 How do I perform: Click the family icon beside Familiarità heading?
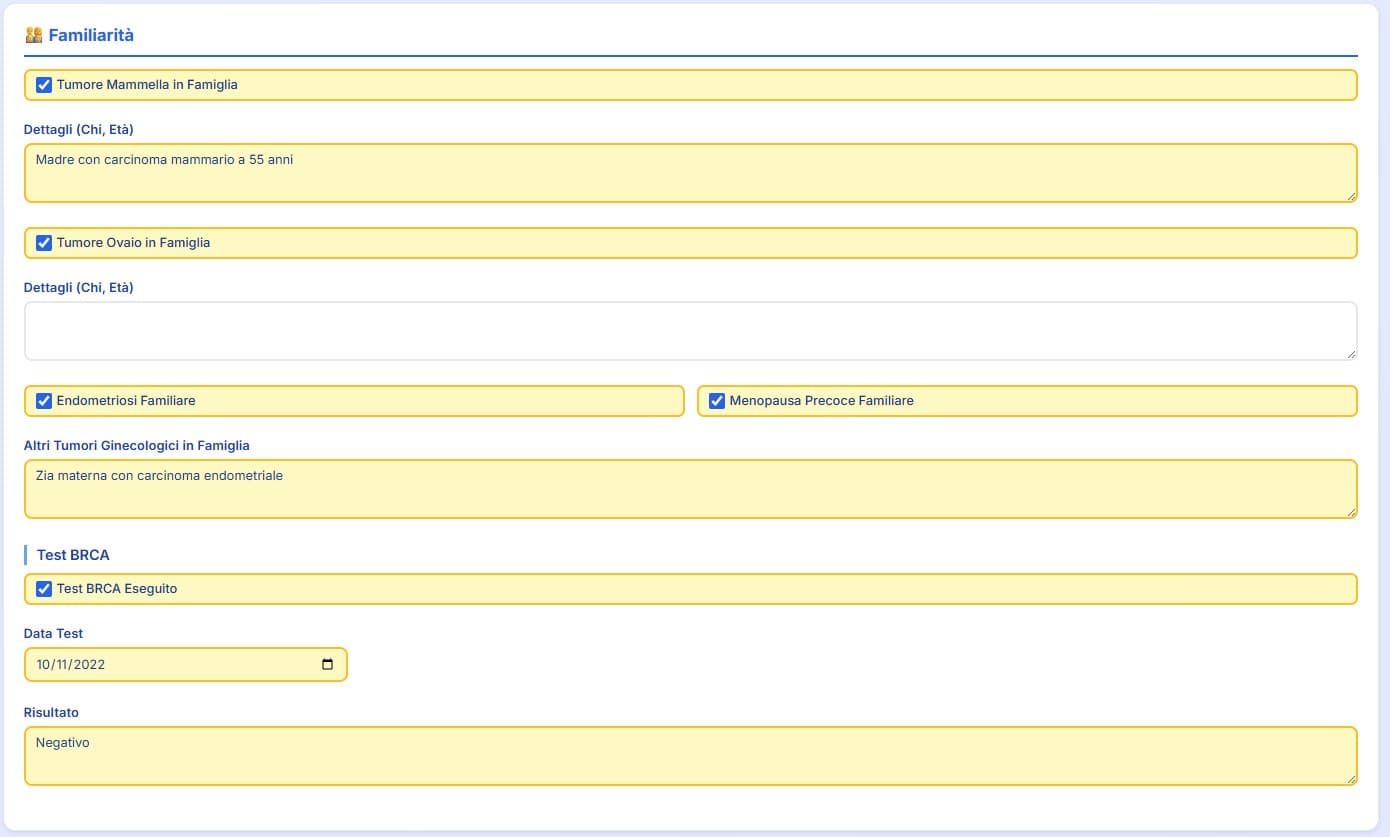(x=34, y=35)
